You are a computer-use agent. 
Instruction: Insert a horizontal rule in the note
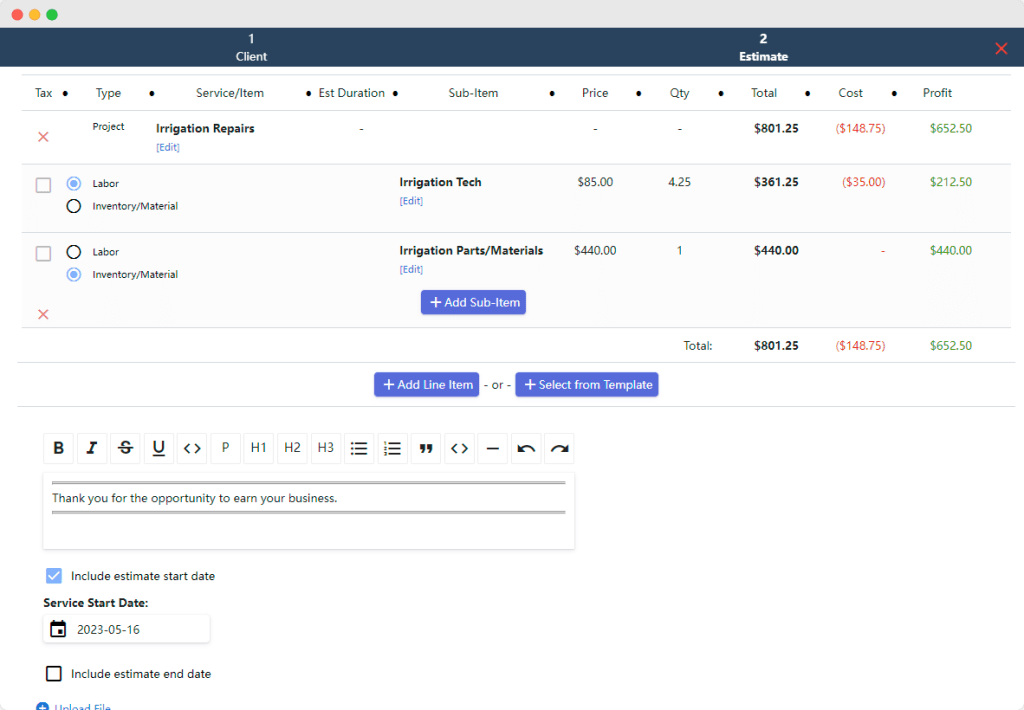coord(492,448)
